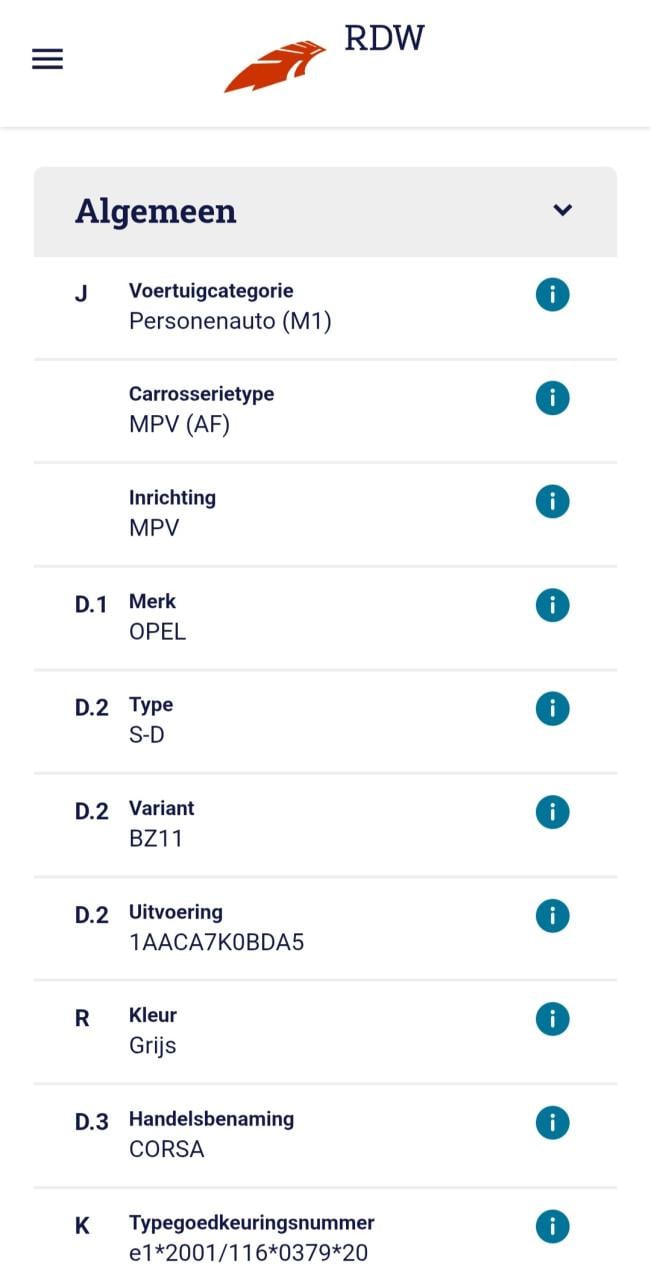Show info for Carrosserietype
Screen dimensions: 651x1280
click(552, 398)
